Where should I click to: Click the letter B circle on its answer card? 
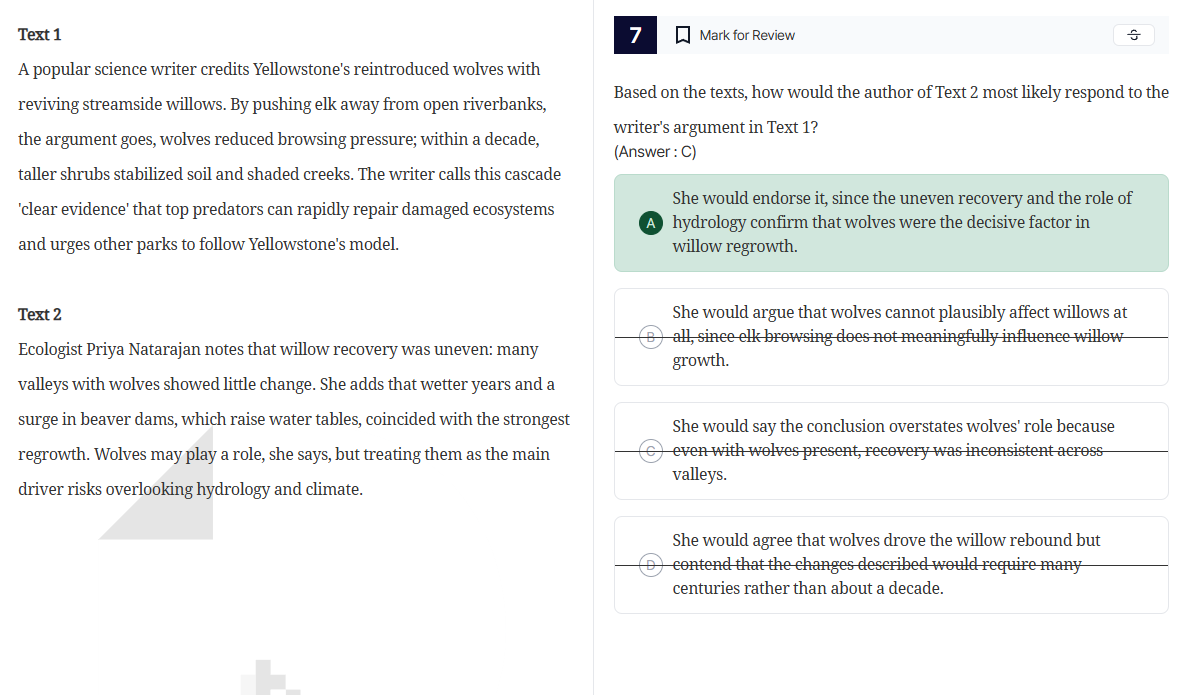650,336
